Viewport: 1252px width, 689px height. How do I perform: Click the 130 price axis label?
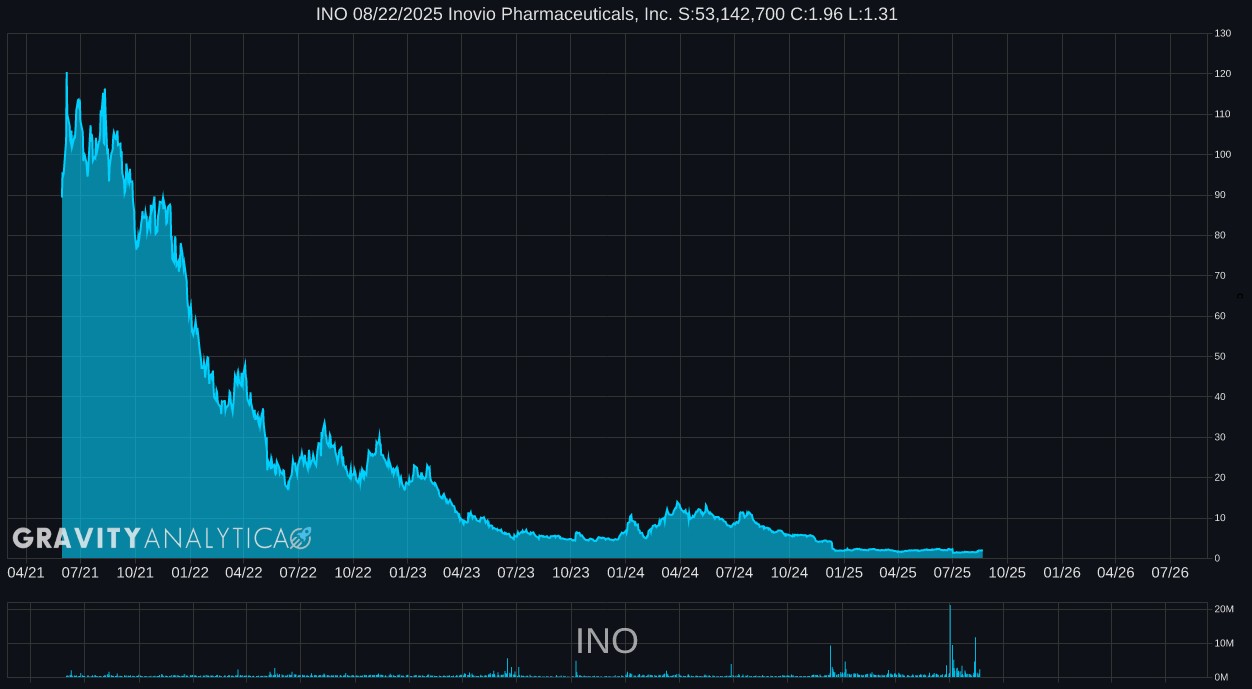(1223, 34)
